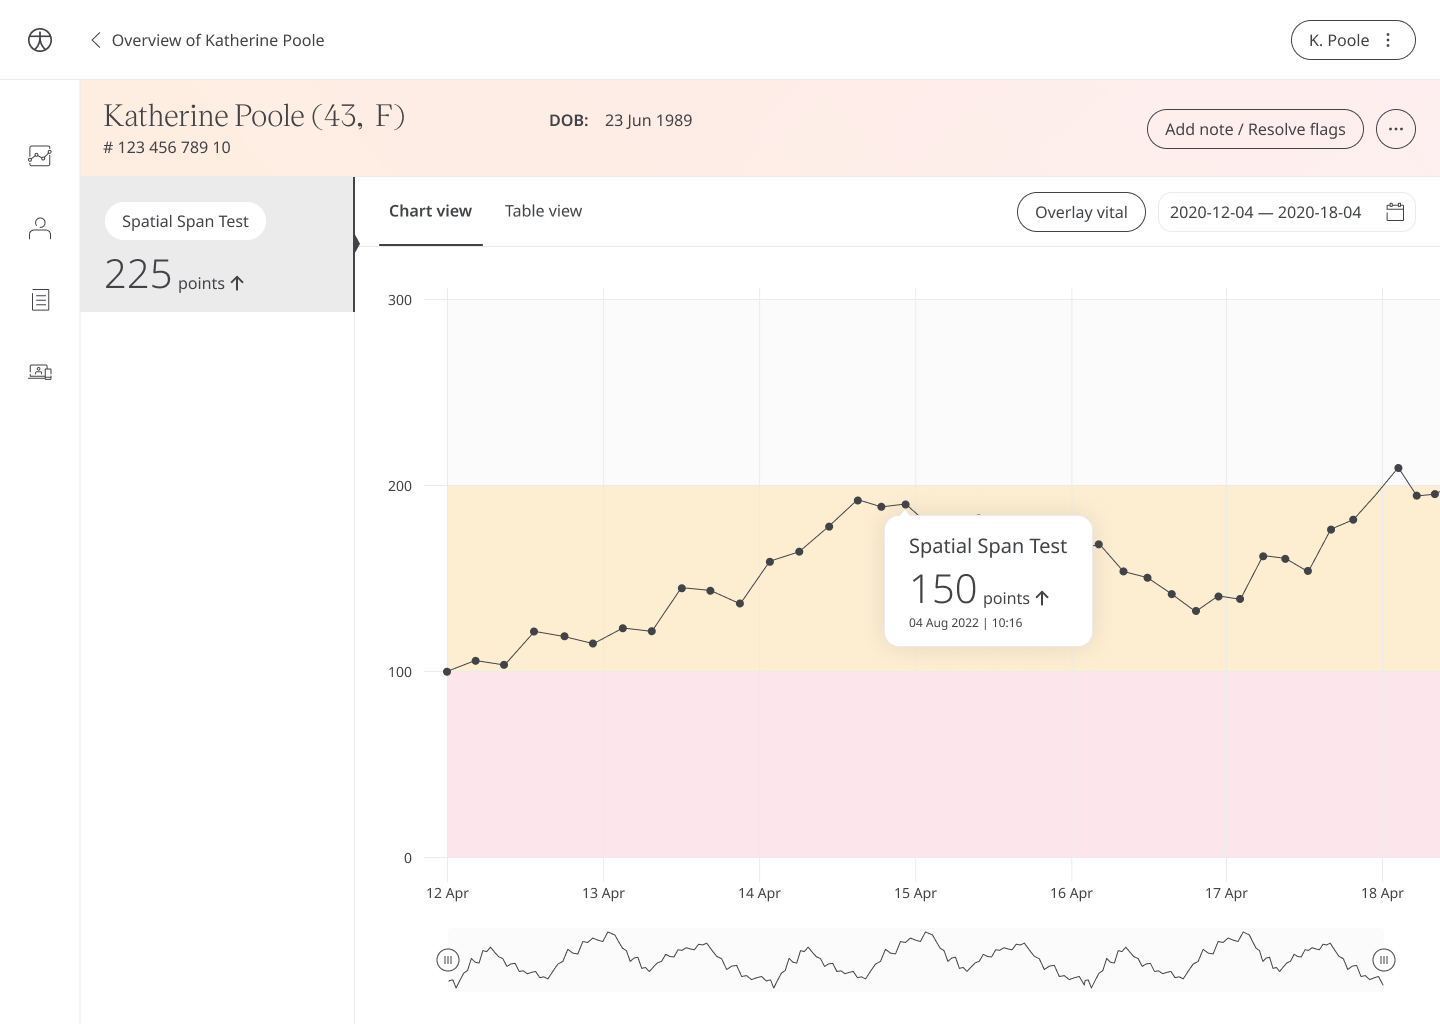Click the 200 y-axis label
The image size is (1440, 1024).
(400, 486)
